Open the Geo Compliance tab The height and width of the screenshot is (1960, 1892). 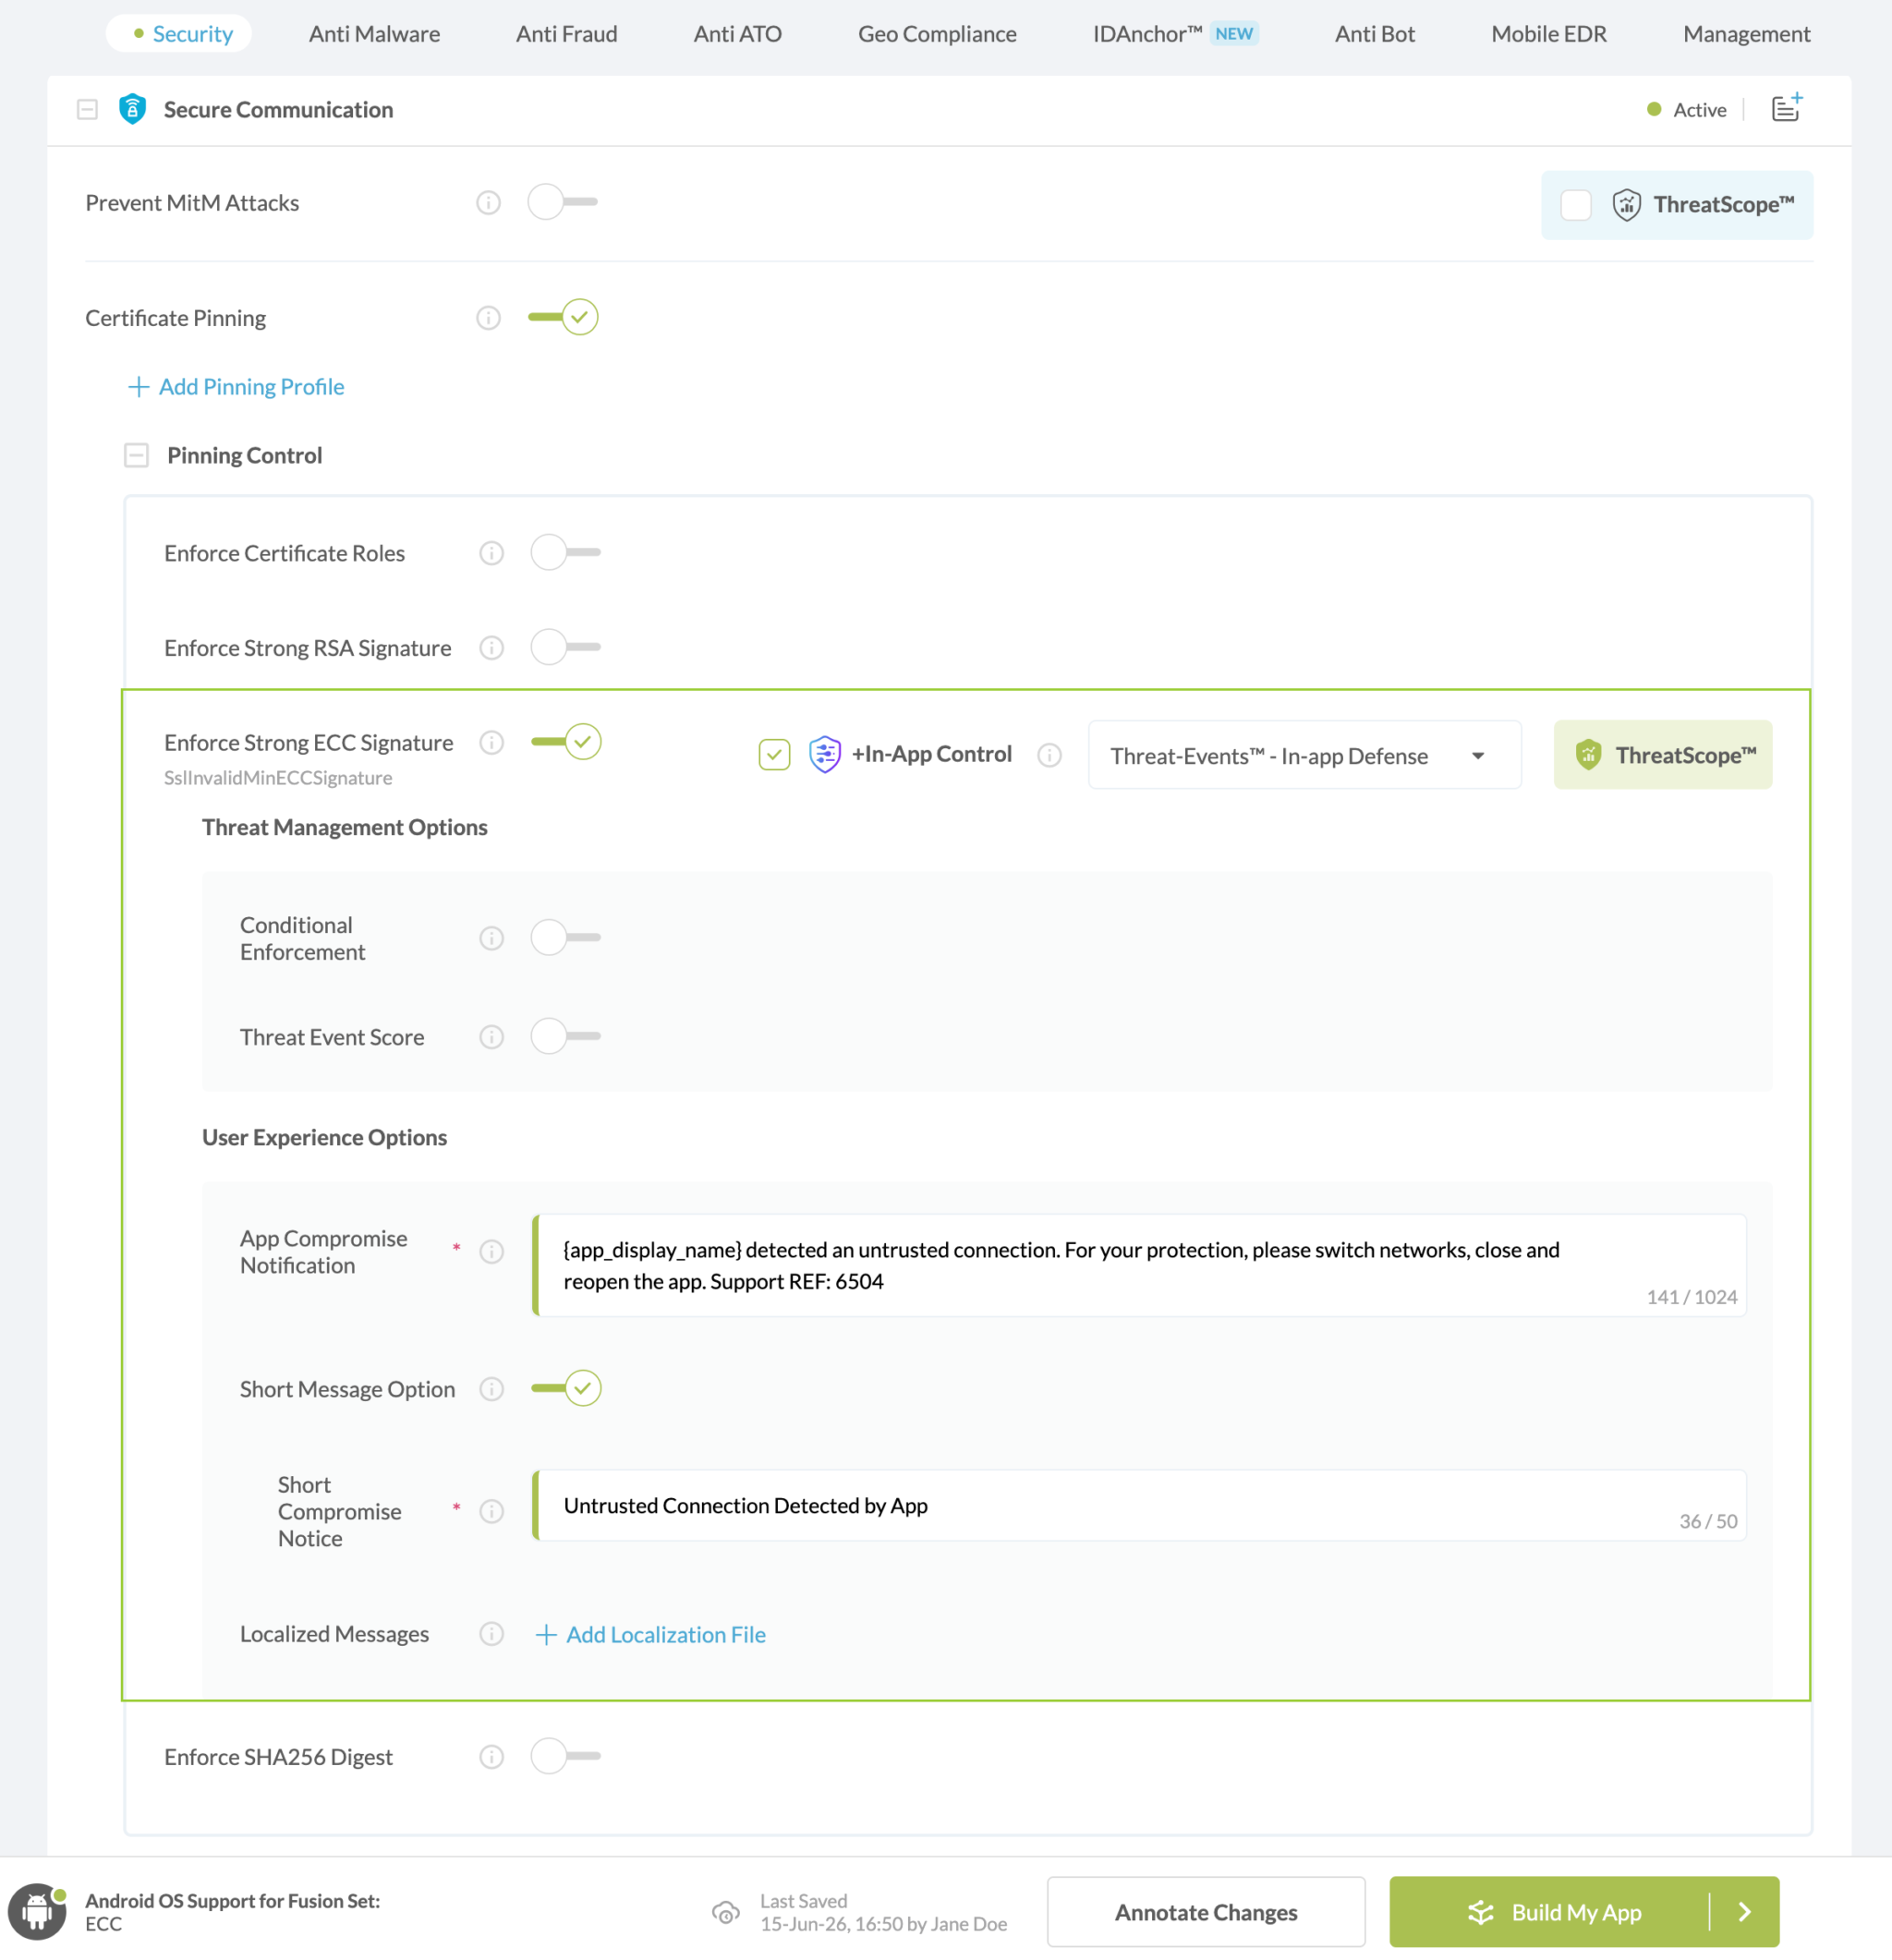[937, 34]
